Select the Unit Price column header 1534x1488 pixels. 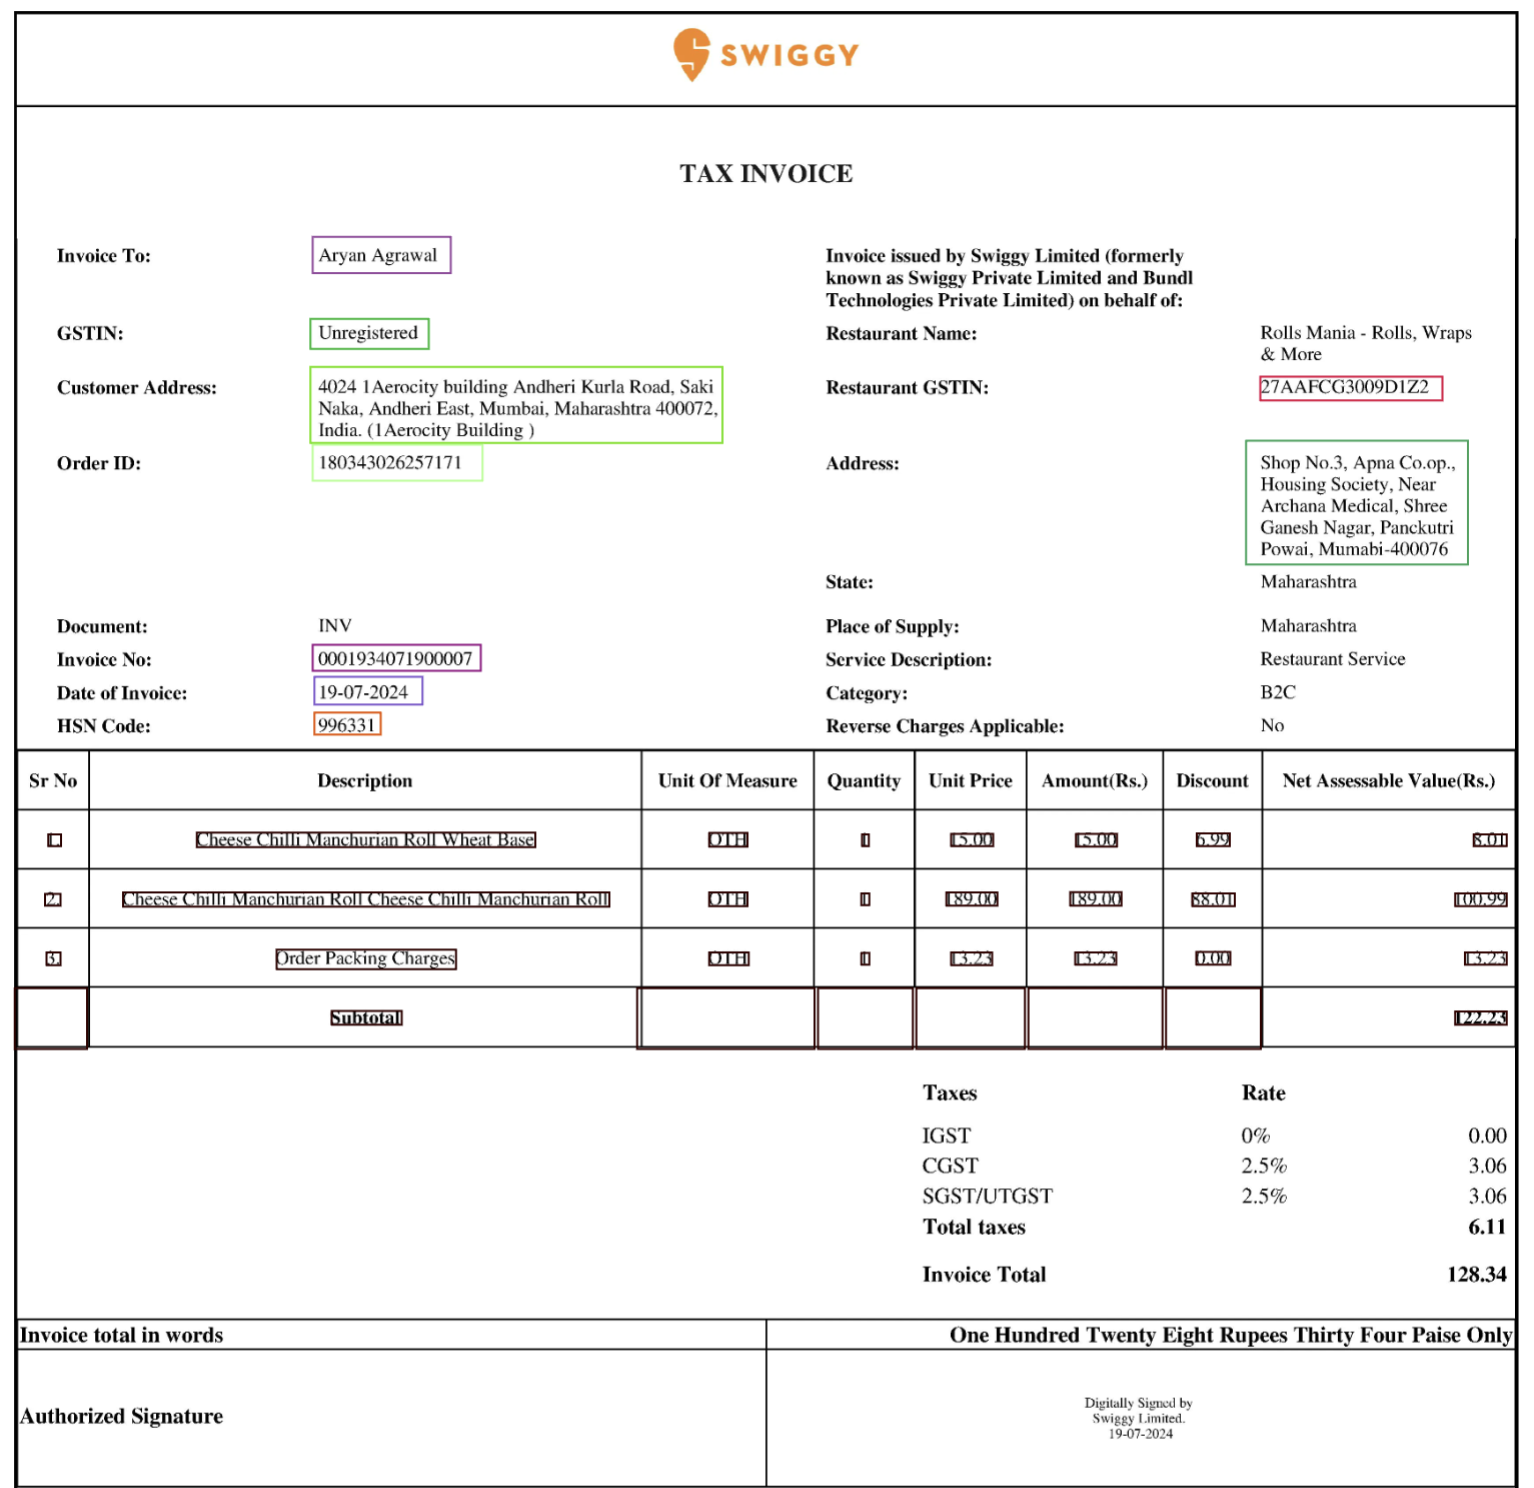coord(970,781)
